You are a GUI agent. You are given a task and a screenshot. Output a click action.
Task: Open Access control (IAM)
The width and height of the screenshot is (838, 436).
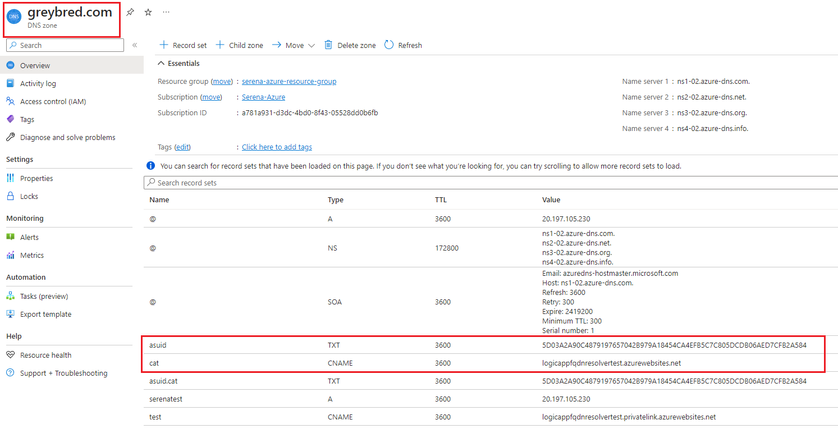53,102
